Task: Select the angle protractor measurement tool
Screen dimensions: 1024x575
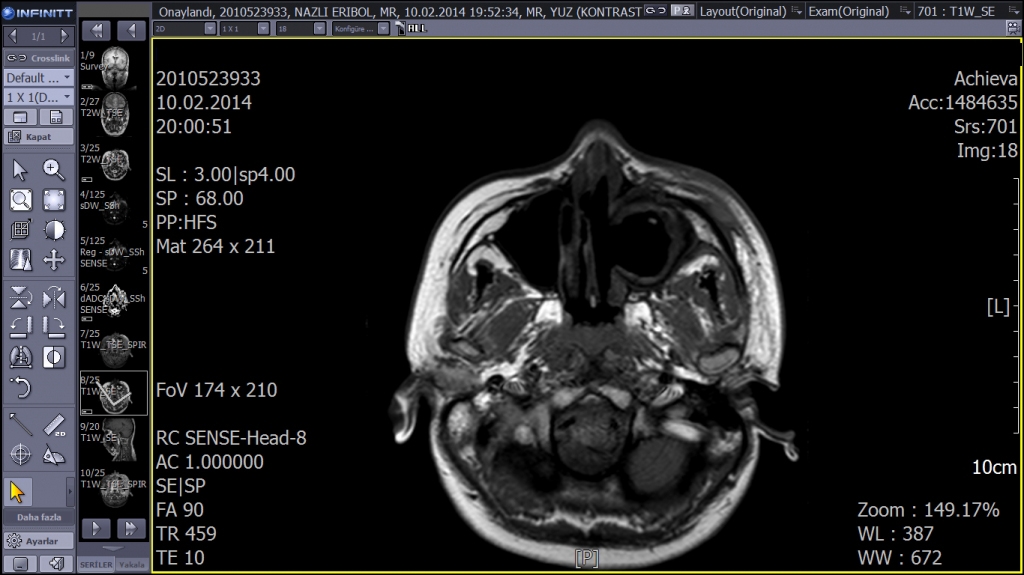Action: [54, 455]
